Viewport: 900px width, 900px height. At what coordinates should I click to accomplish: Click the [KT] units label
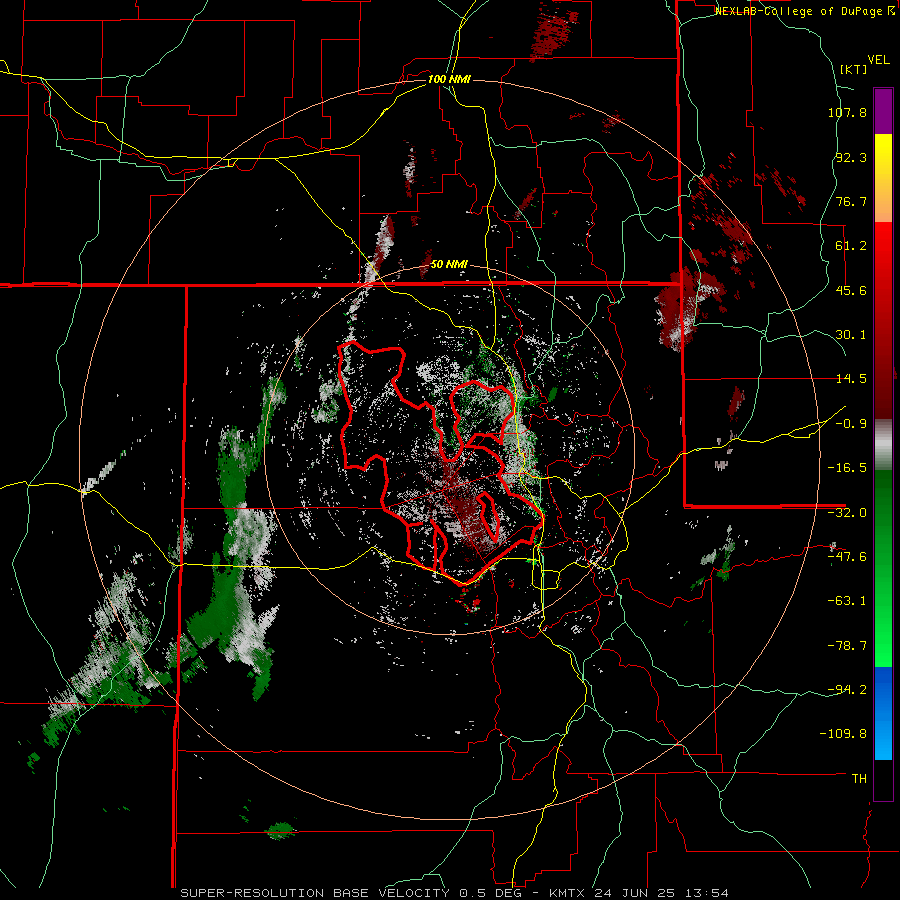(853, 69)
